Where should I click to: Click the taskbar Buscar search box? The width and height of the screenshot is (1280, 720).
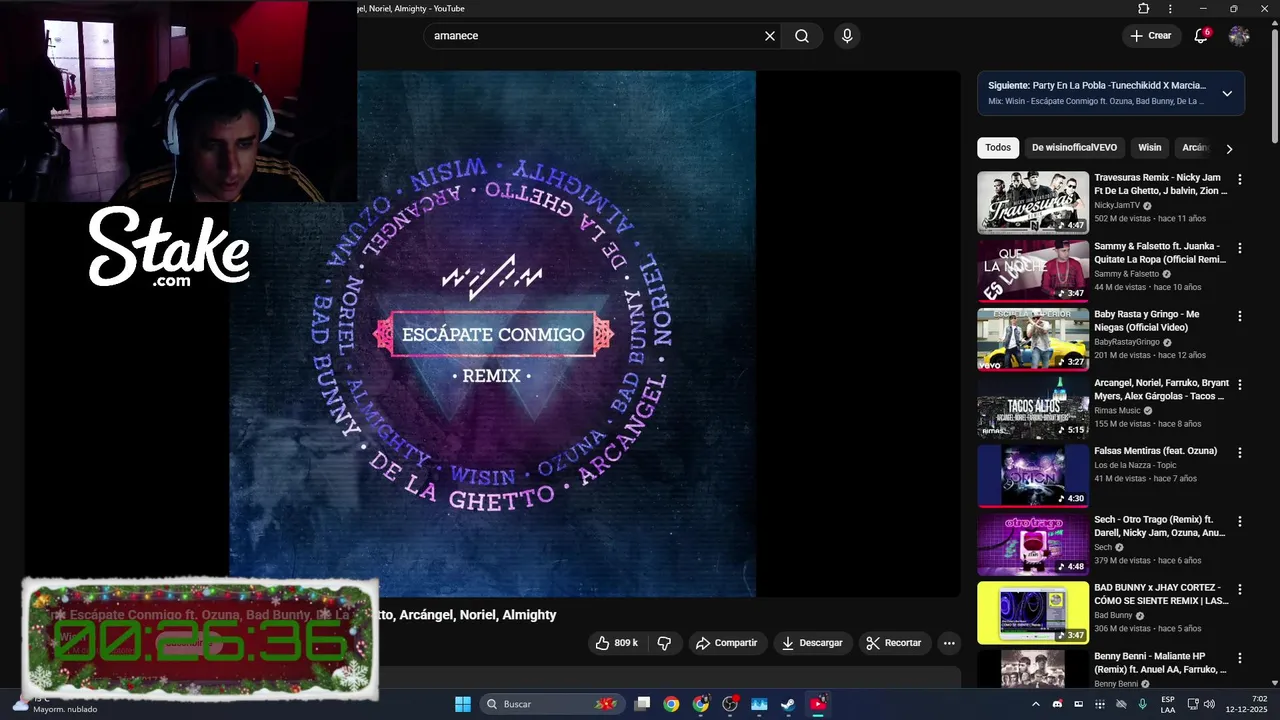click(552, 704)
